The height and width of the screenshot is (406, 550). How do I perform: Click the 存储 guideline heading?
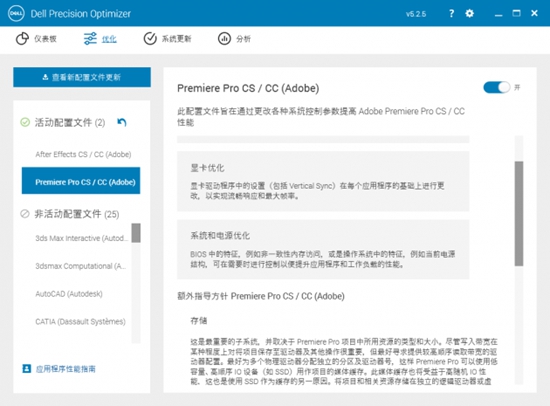tap(199, 321)
